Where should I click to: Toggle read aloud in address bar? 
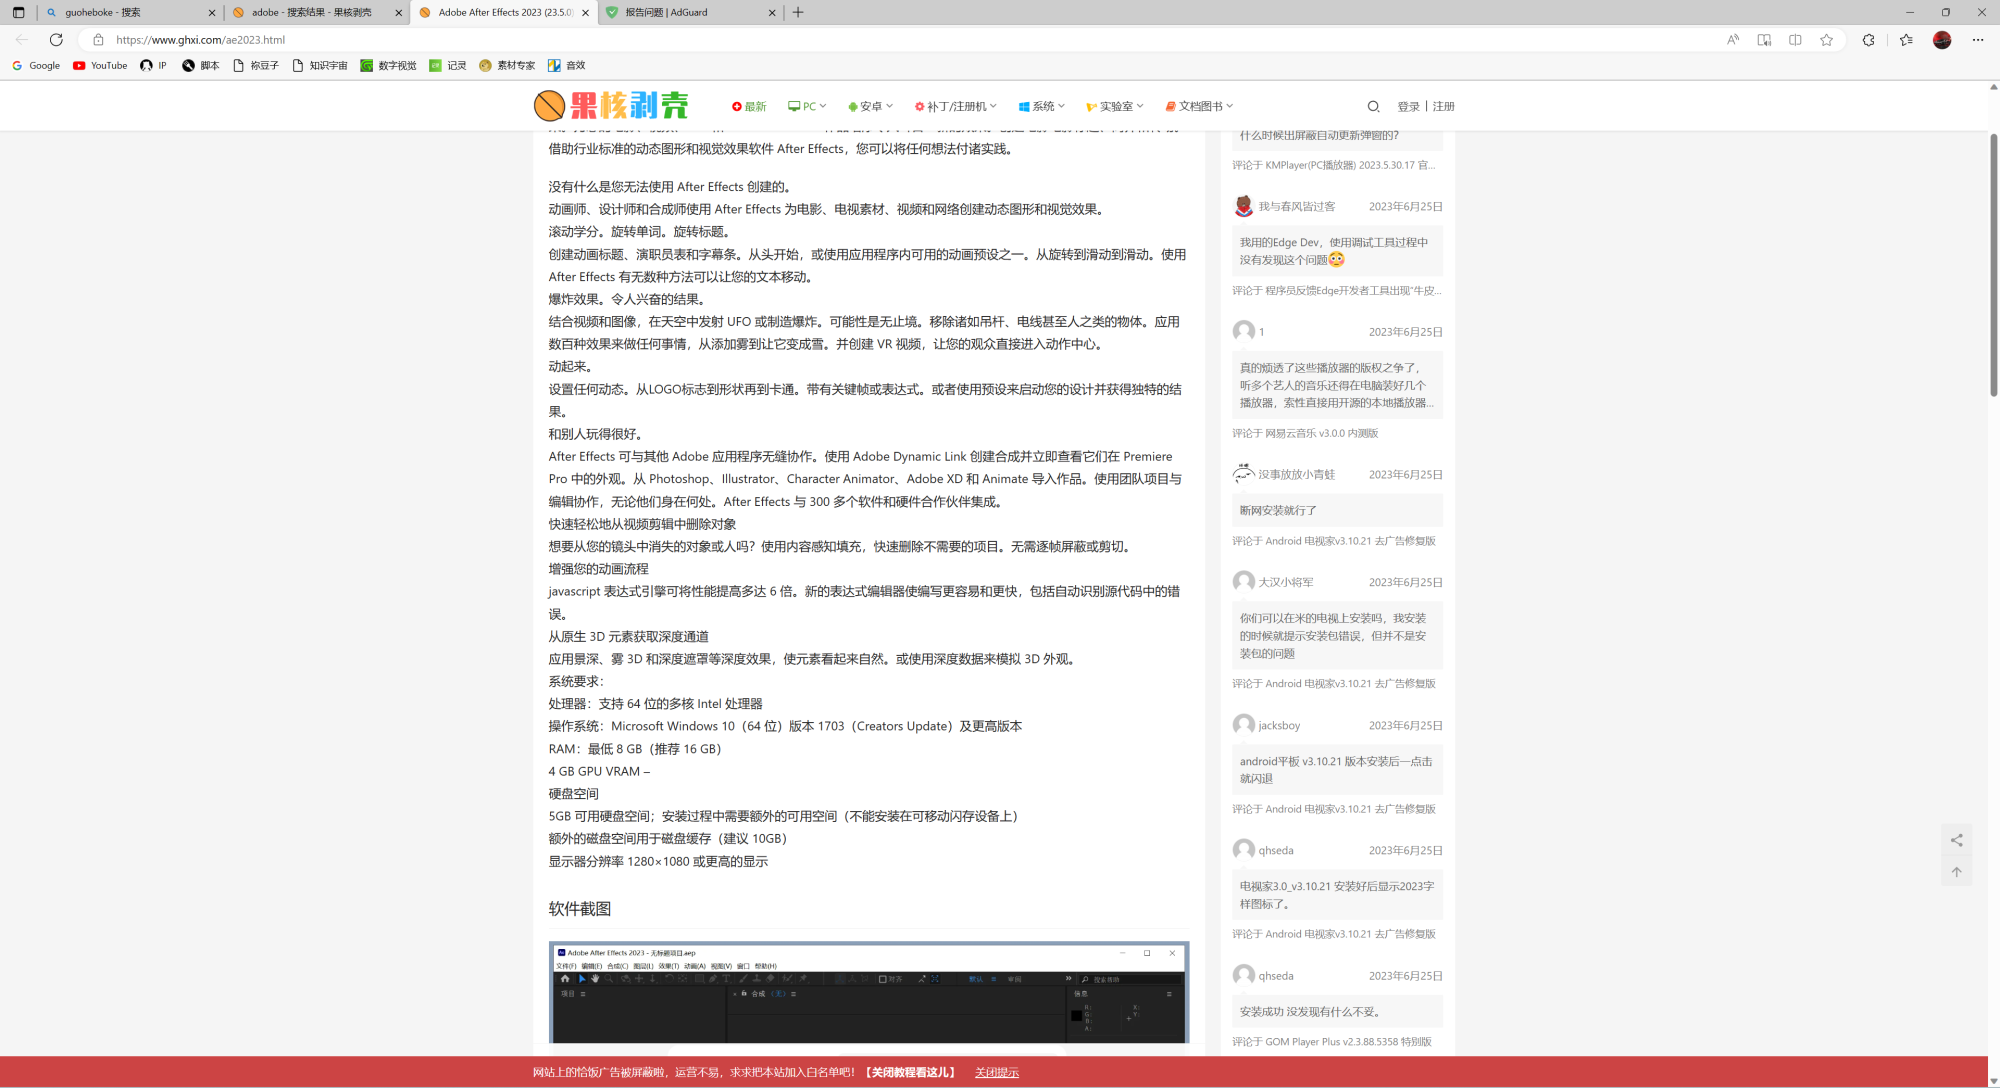click(x=1732, y=39)
